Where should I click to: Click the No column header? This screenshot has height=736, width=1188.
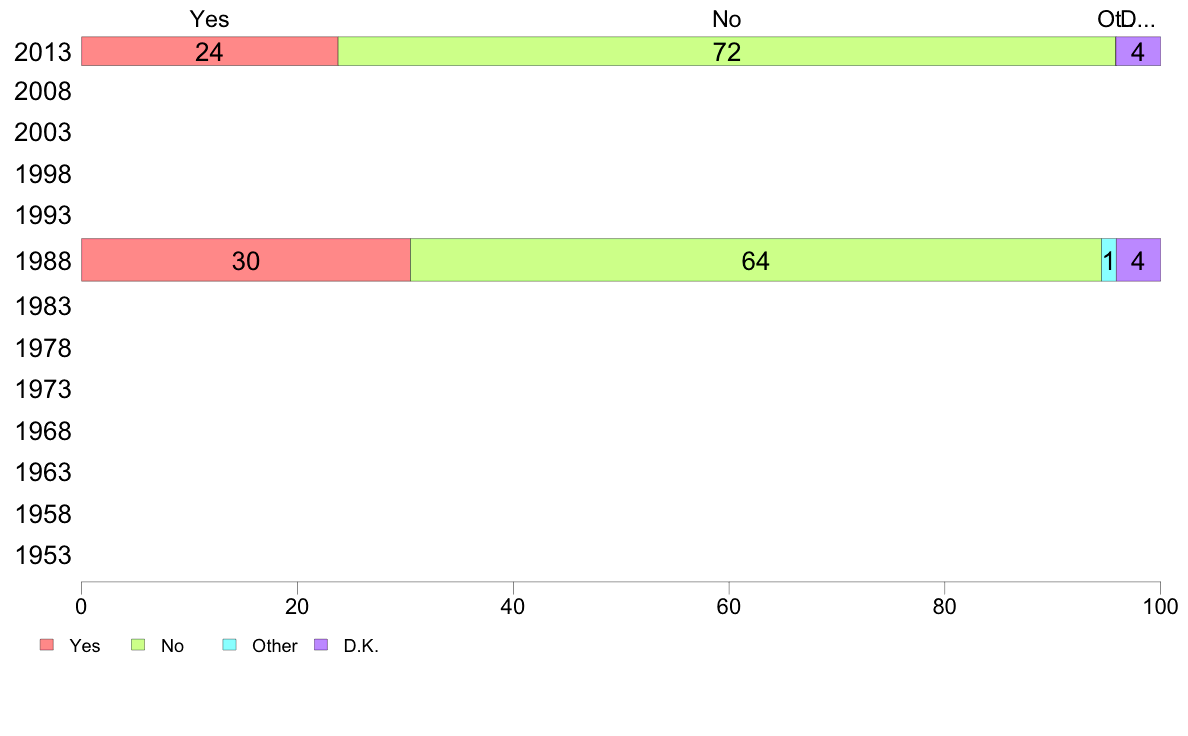(727, 19)
